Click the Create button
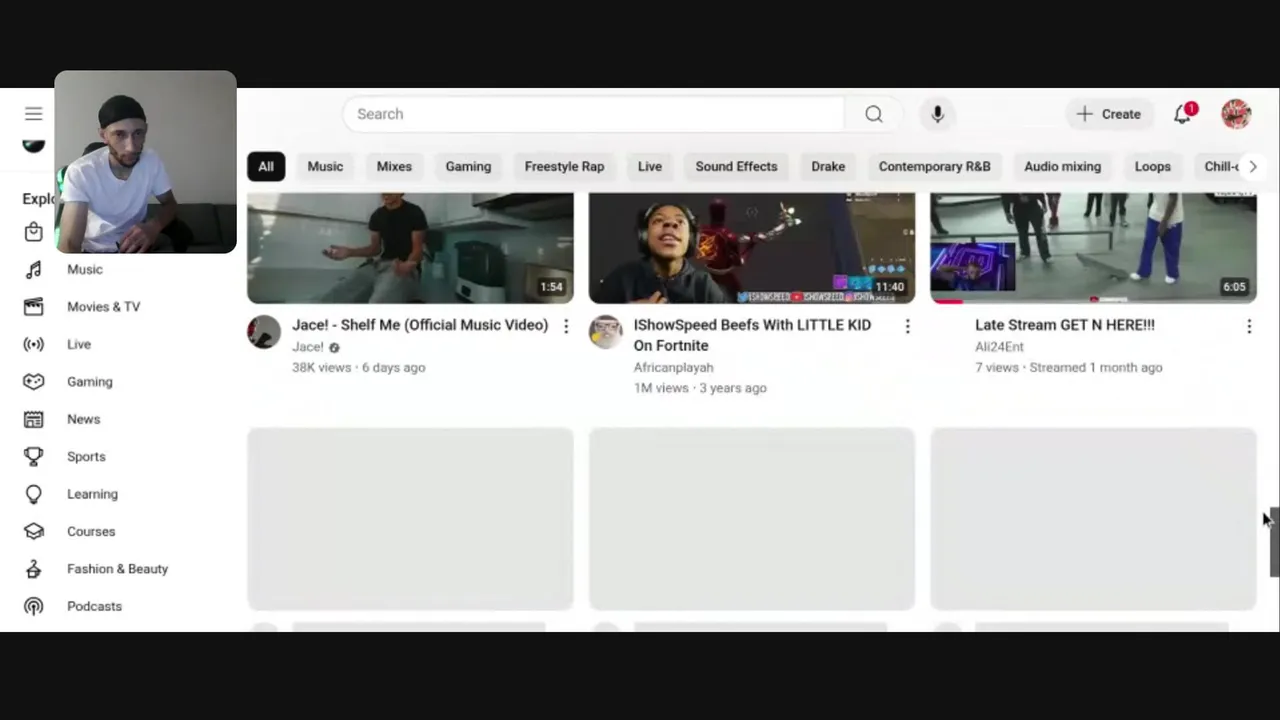This screenshot has width=1280, height=720. (x=1109, y=114)
